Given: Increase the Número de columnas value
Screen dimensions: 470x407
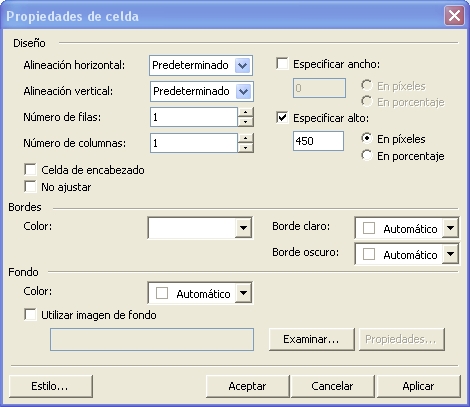Looking at the screenshot, I should click(x=246, y=138).
